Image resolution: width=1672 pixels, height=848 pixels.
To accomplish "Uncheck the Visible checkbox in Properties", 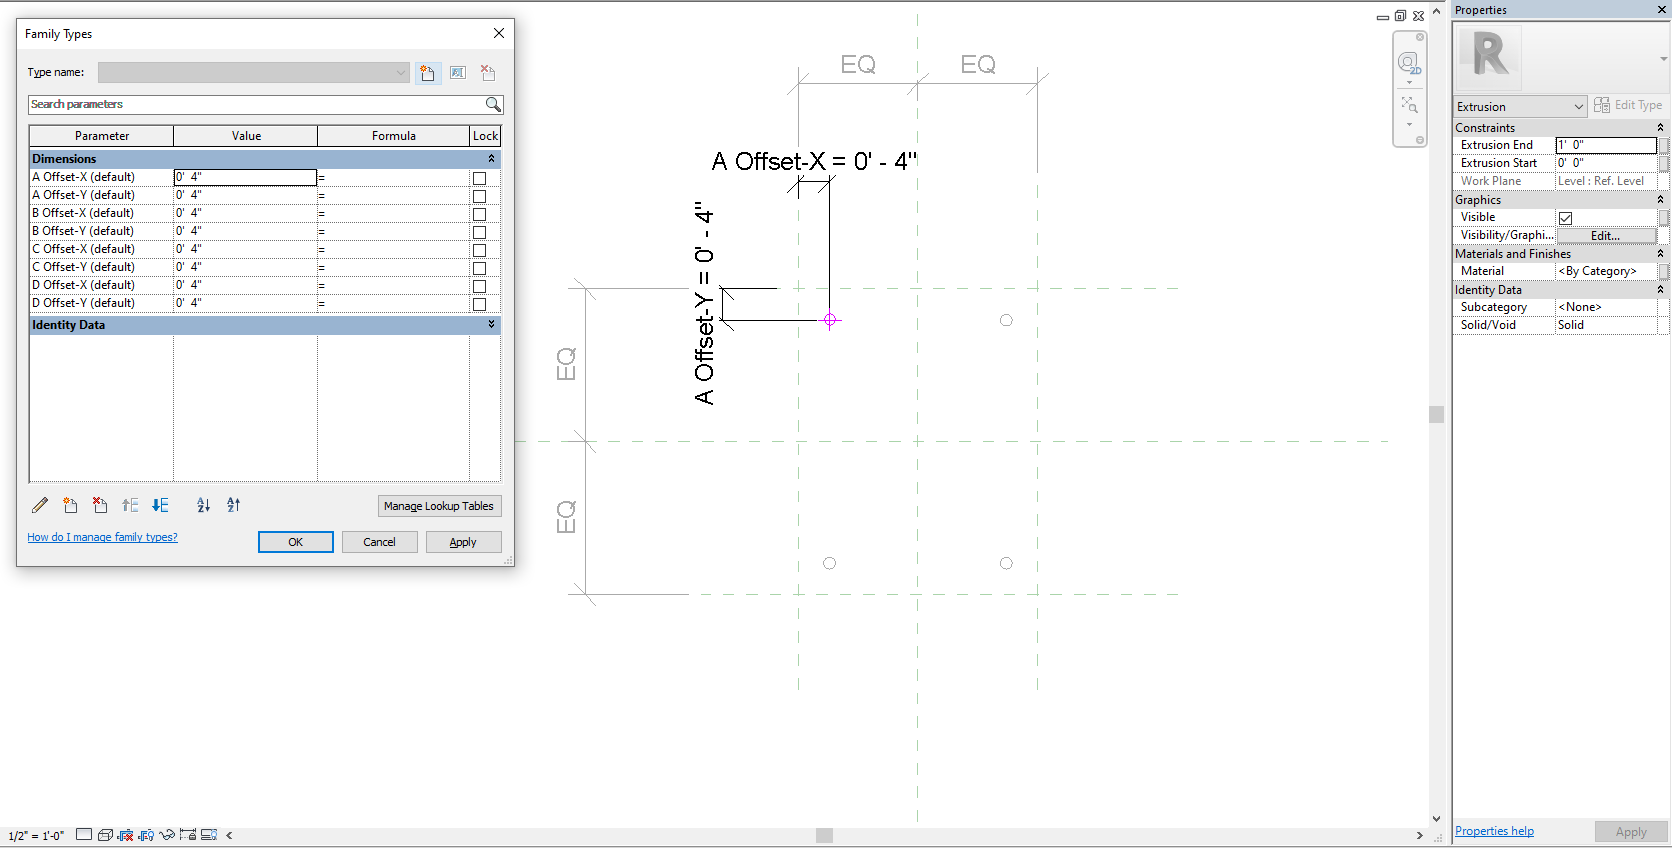I will (1565, 218).
